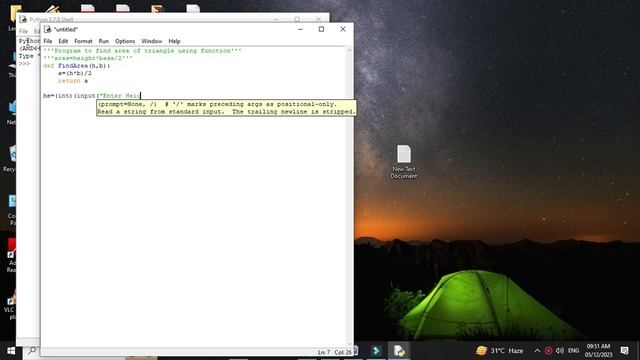Open the Windows Start menu

pos(11,351)
